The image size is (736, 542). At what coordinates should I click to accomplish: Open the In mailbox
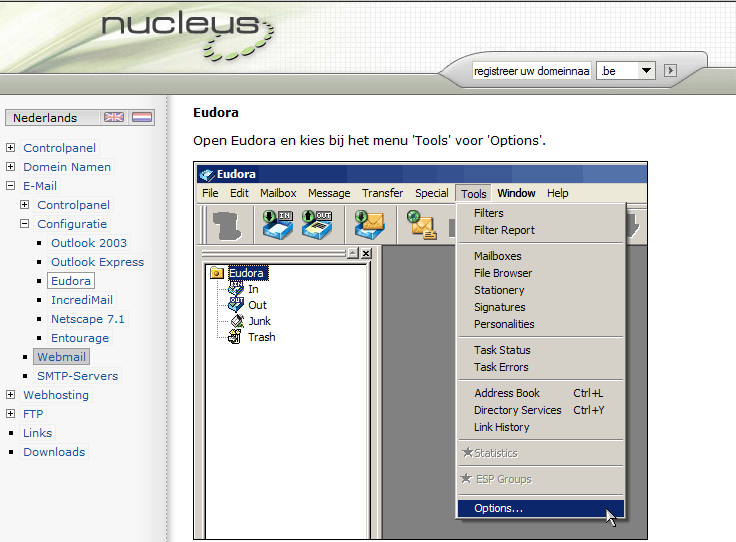coord(253,289)
